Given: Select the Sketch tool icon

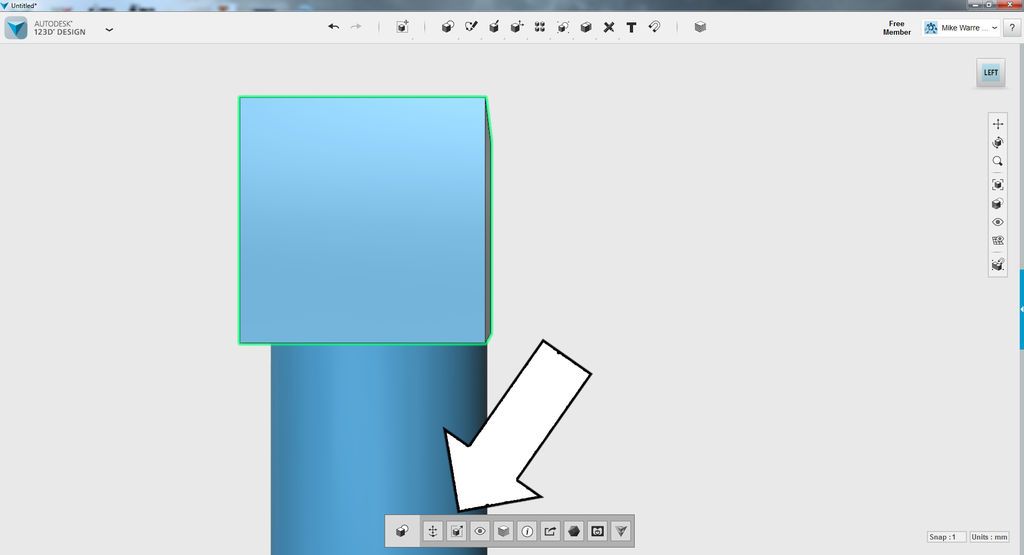Looking at the screenshot, I should (x=471, y=27).
